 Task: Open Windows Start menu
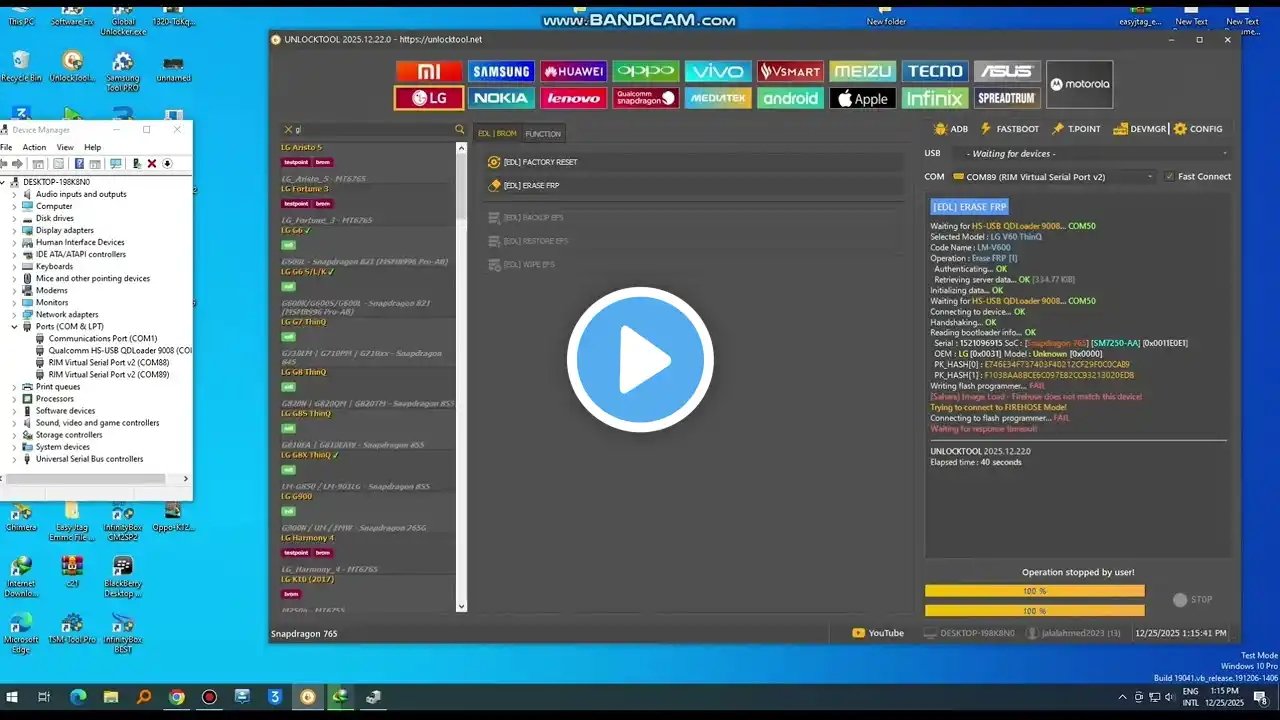pyautogui.click(x=13, y=697)
